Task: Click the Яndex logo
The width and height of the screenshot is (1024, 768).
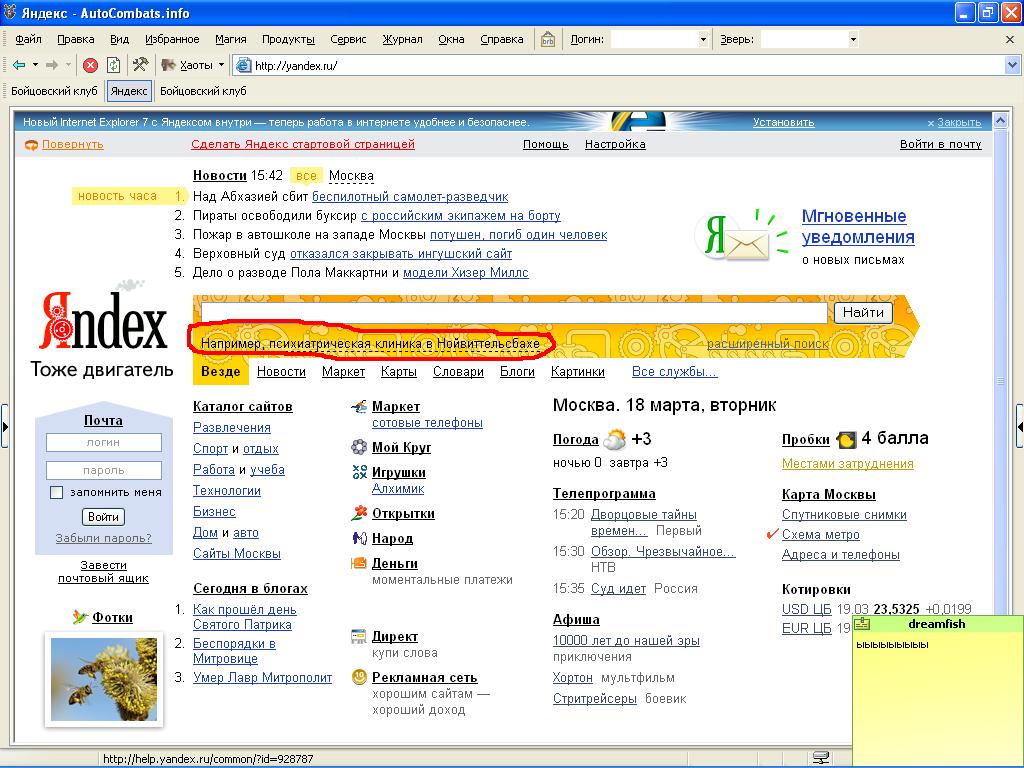Action: 103,320
